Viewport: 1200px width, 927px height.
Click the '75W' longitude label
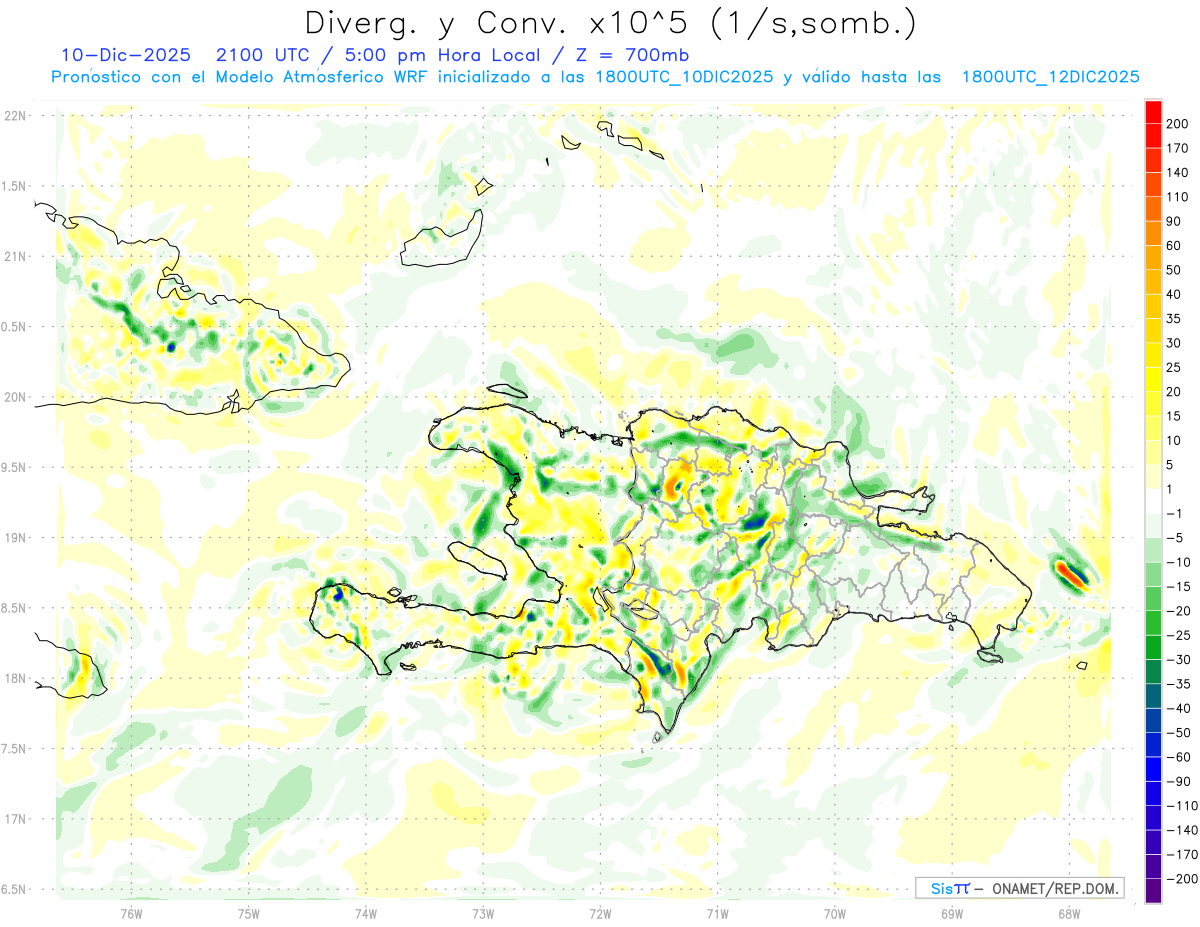pyautogui.click(x=249, y=913)
